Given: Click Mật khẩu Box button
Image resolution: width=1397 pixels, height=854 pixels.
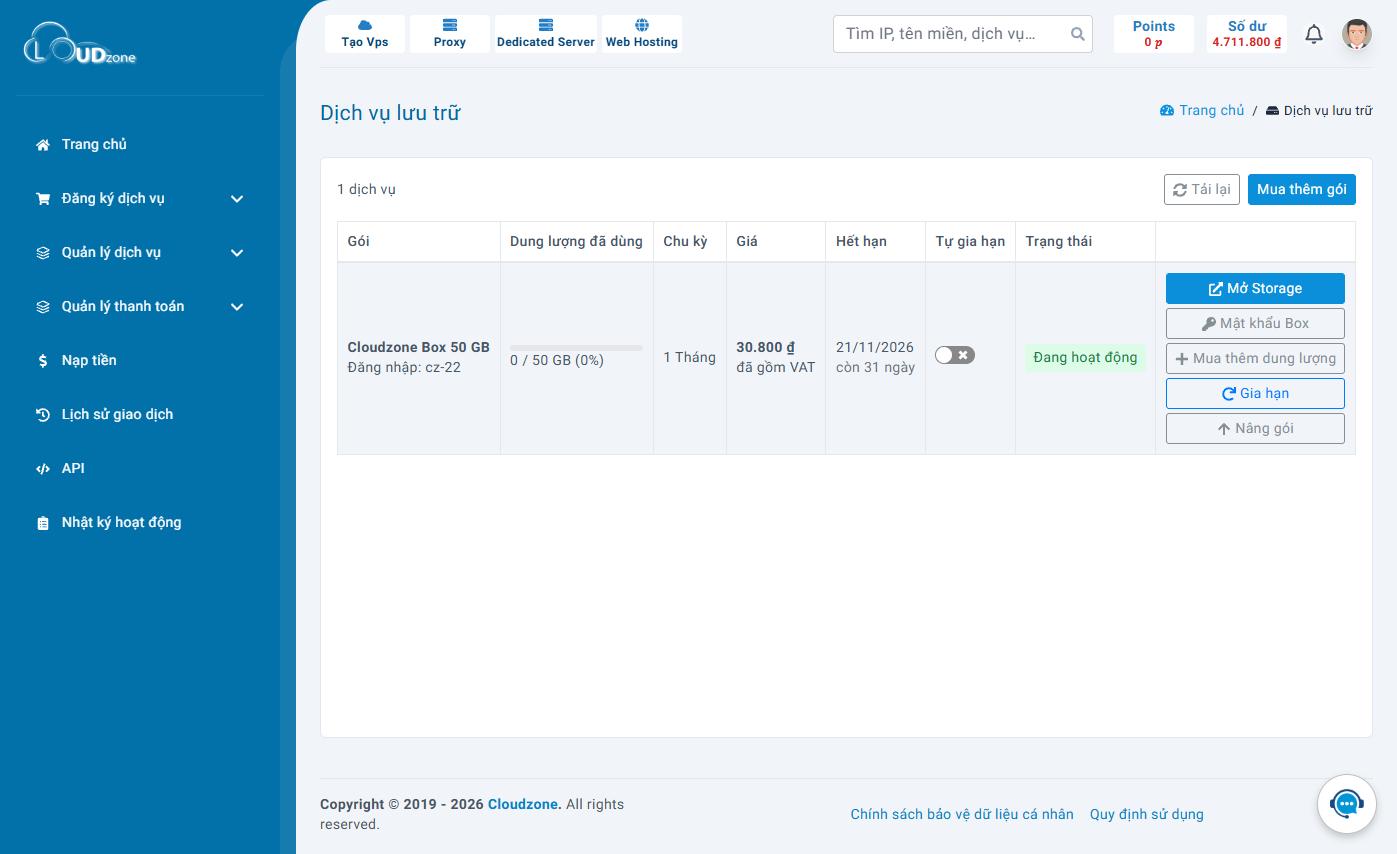Looking at the screenshot, I should (x=1255, y=323).
